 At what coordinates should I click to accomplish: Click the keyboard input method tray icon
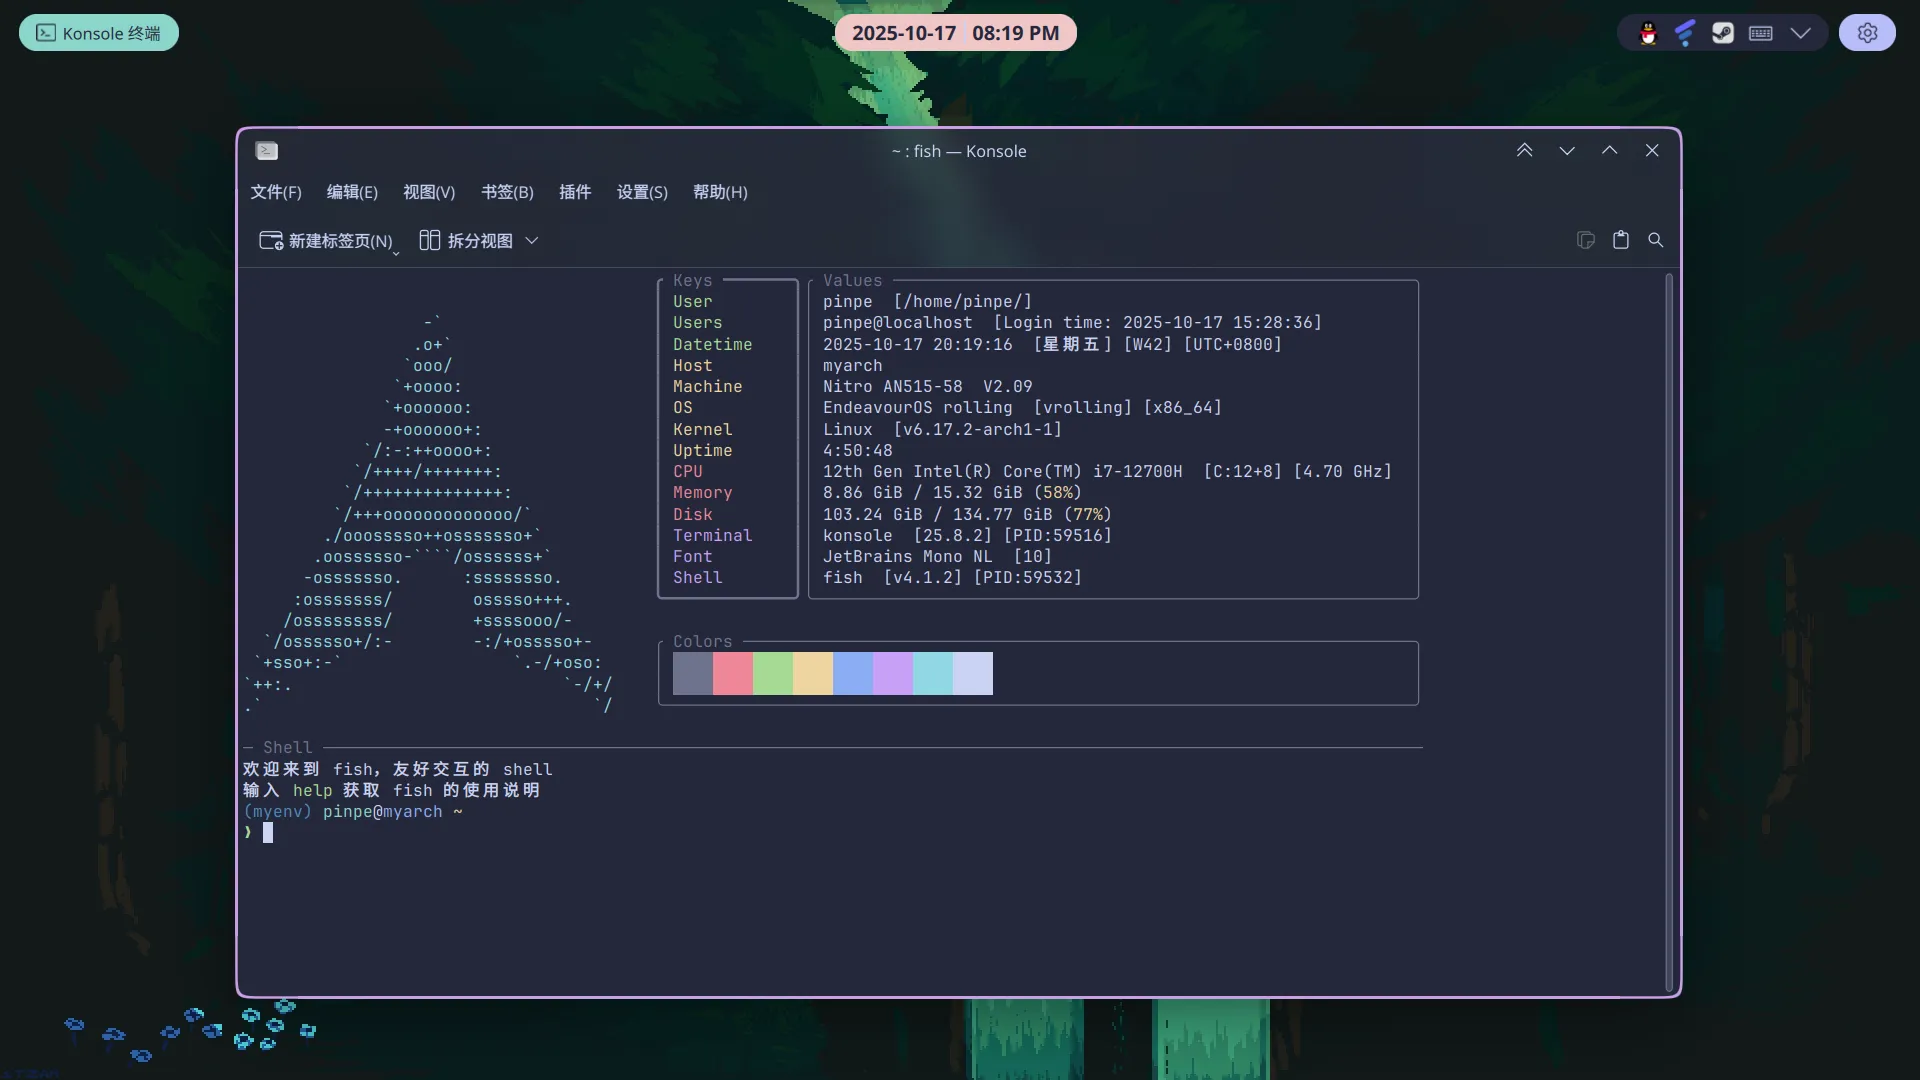(1761, 33)
